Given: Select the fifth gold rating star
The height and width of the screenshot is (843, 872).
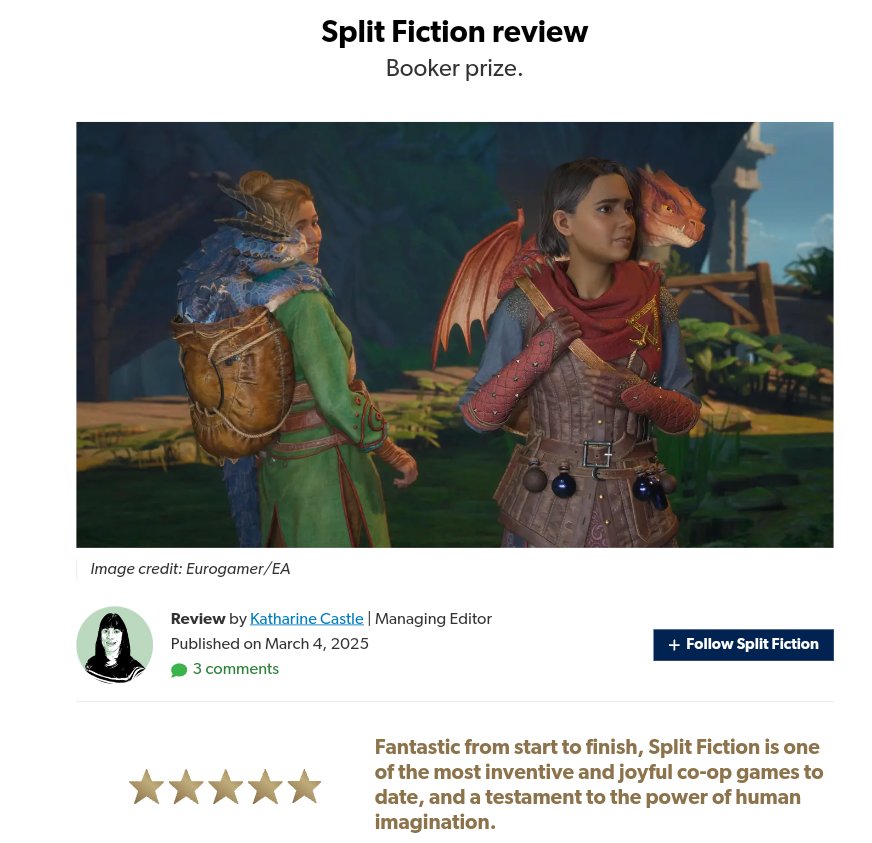Looking at the screenshot, I should point(304,787).
